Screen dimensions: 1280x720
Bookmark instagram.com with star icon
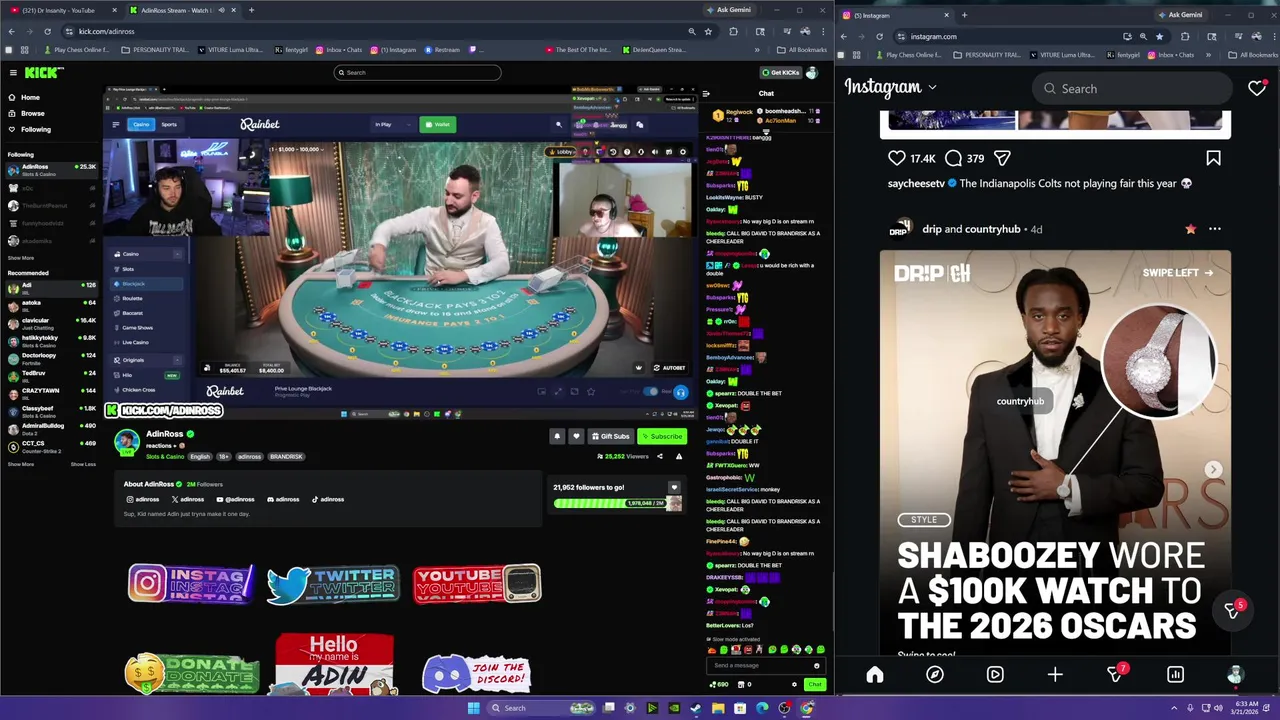coord(1159,36)
